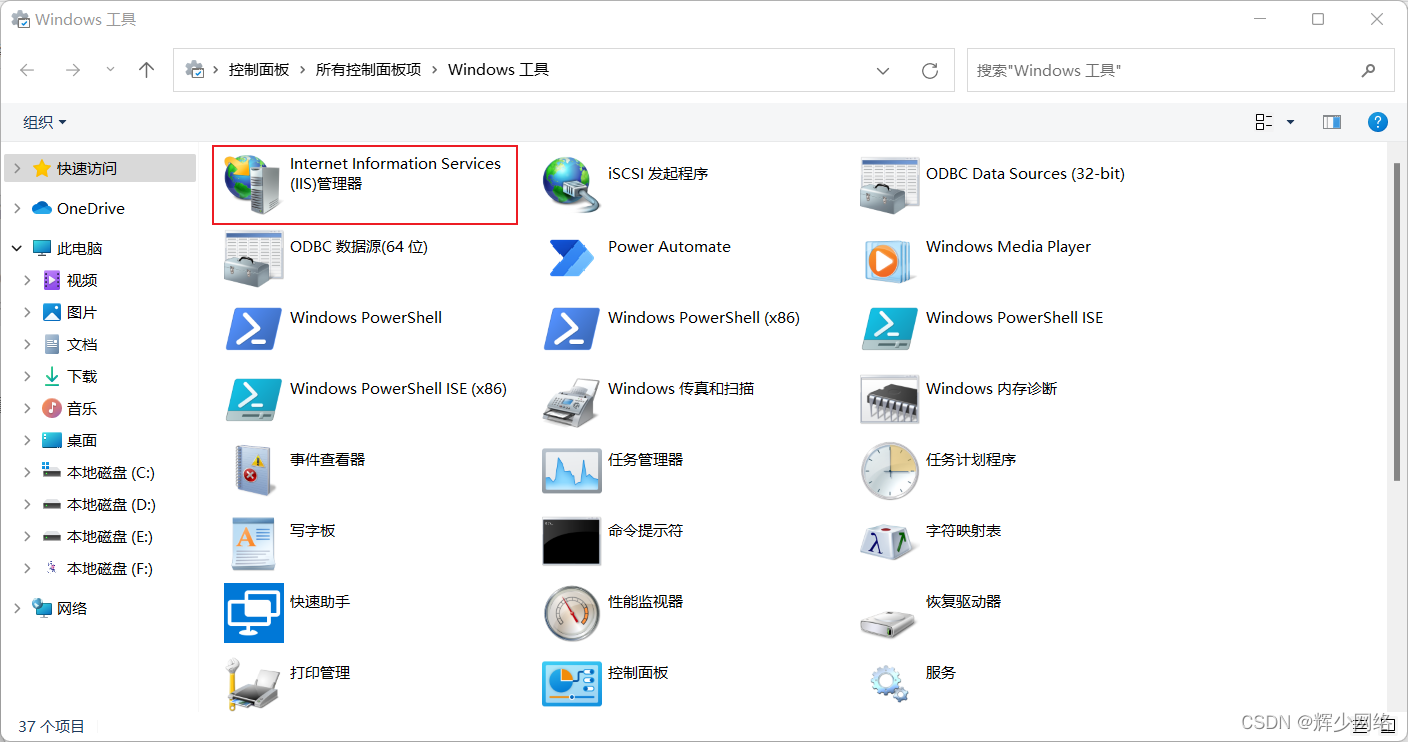The image size is (1408, 742).
Task: Click the search magnifier button
Action: [x=1369, y=71]
